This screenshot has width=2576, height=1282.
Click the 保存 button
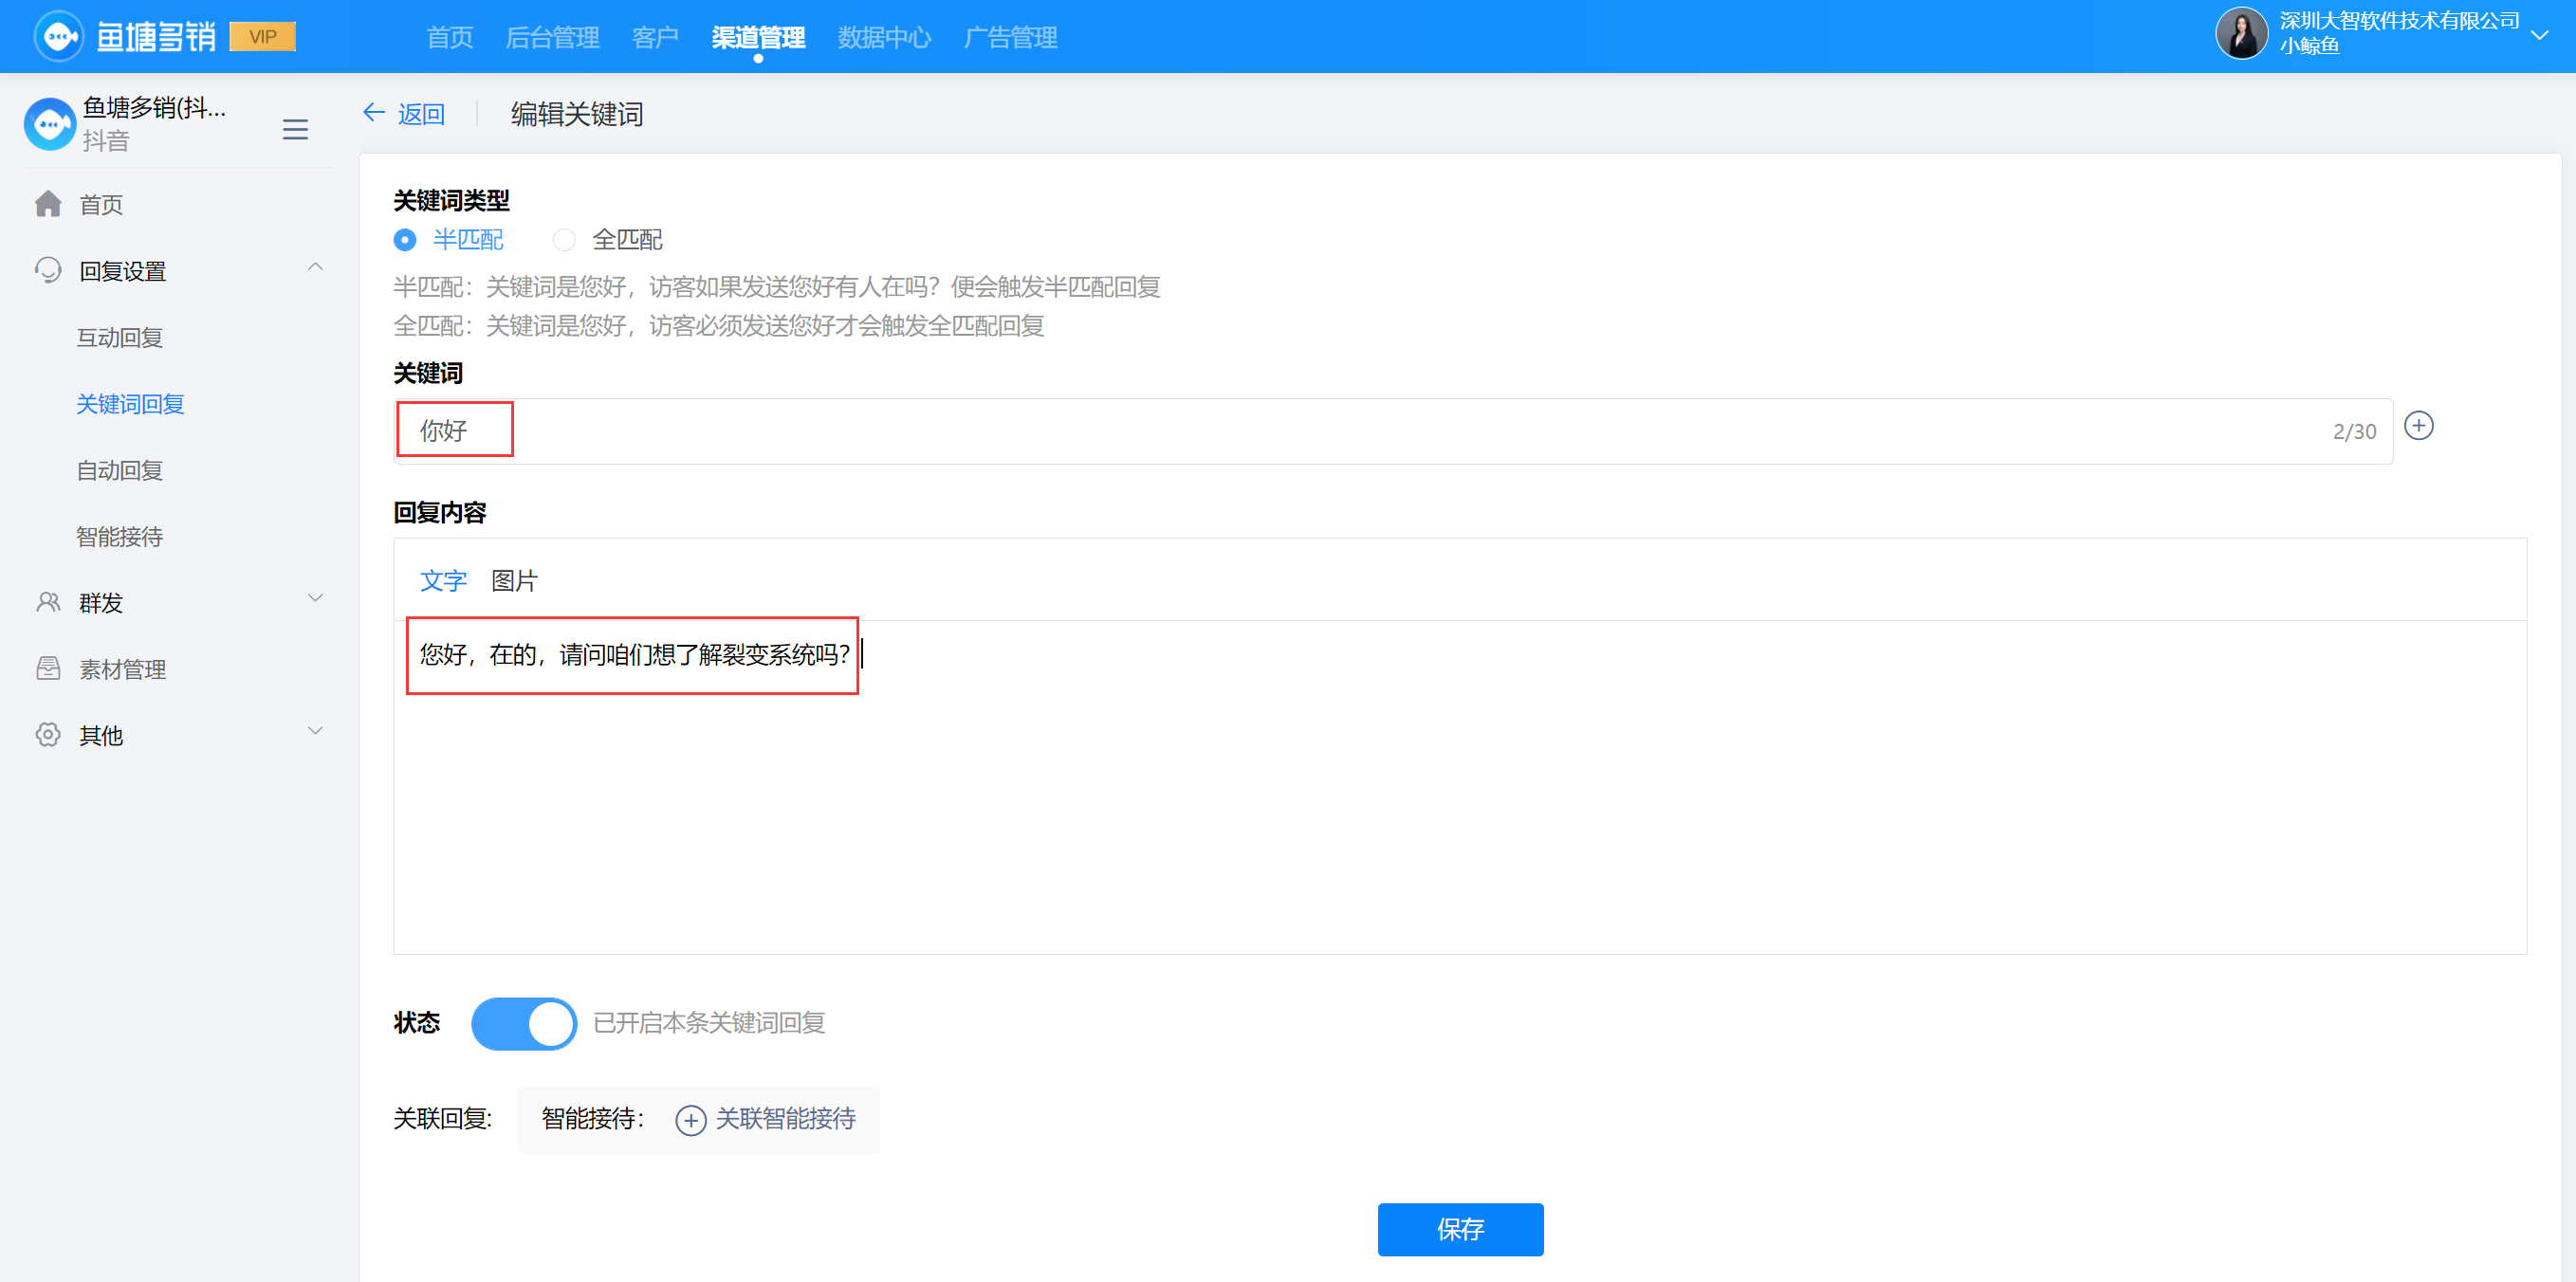pos(1459,1229)
